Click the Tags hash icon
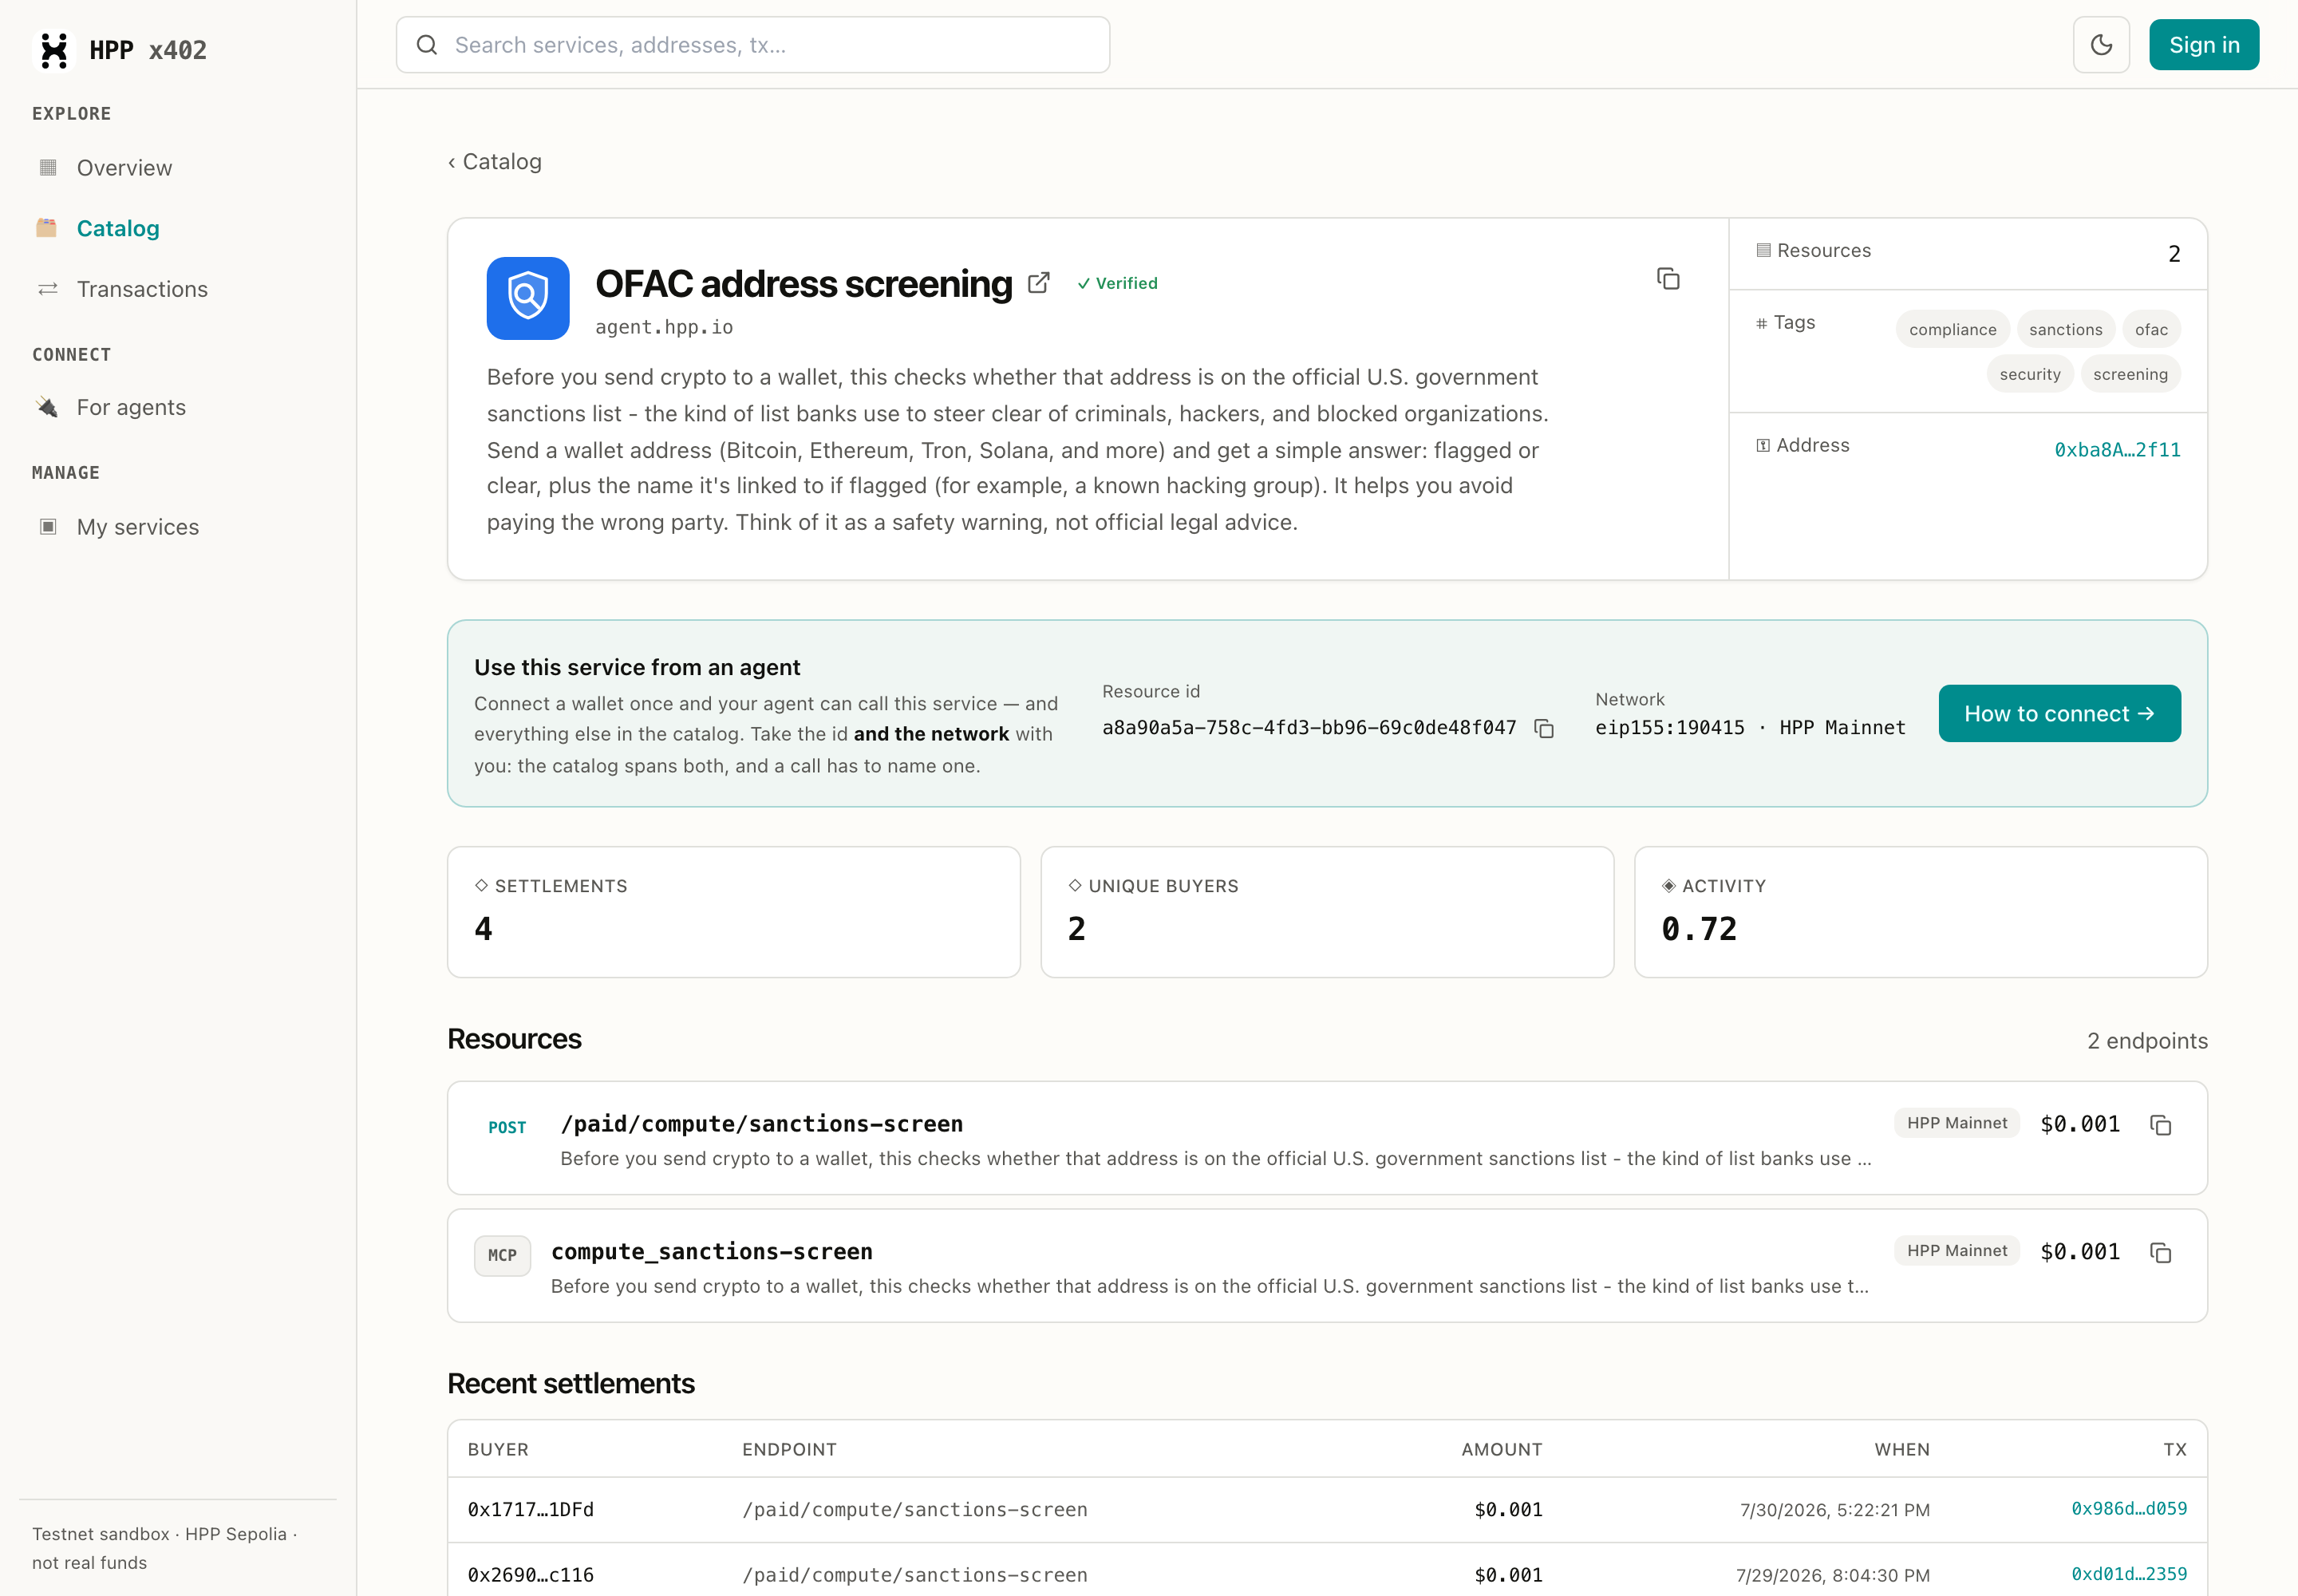Screen dimensions: 2298x1596 coord(1761,323)
